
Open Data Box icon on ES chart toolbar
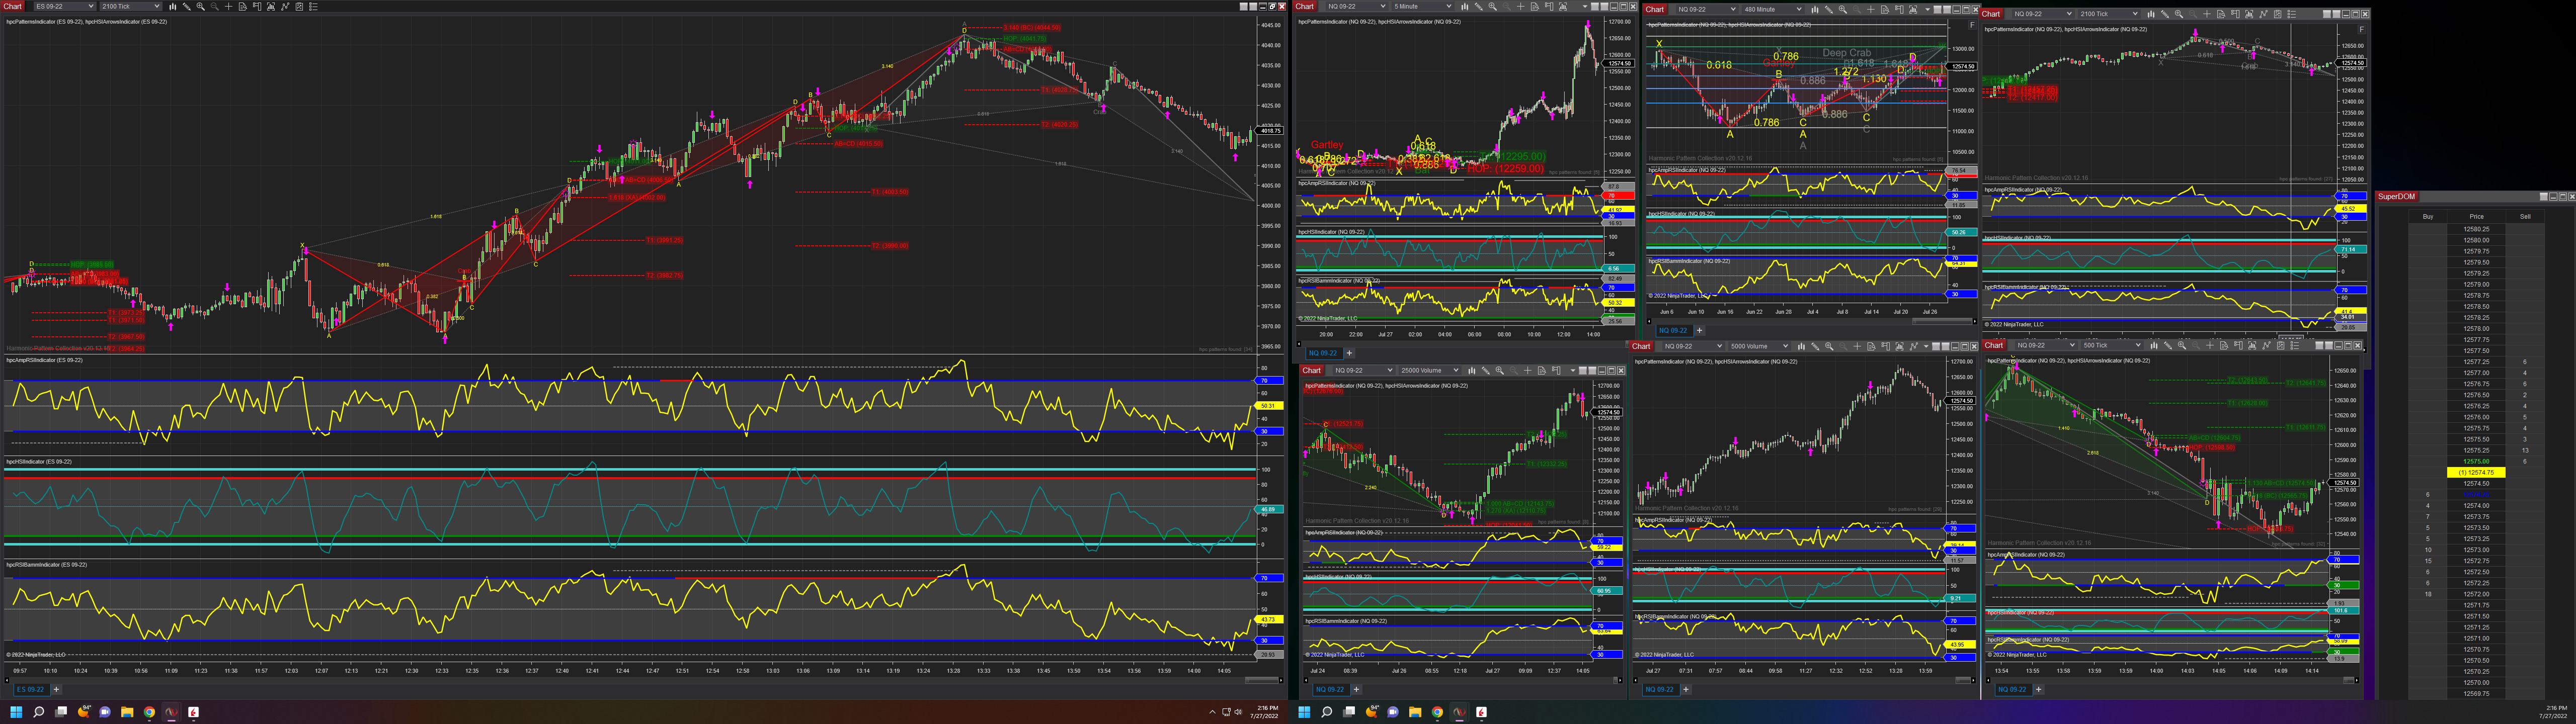[x=243, y=6]
